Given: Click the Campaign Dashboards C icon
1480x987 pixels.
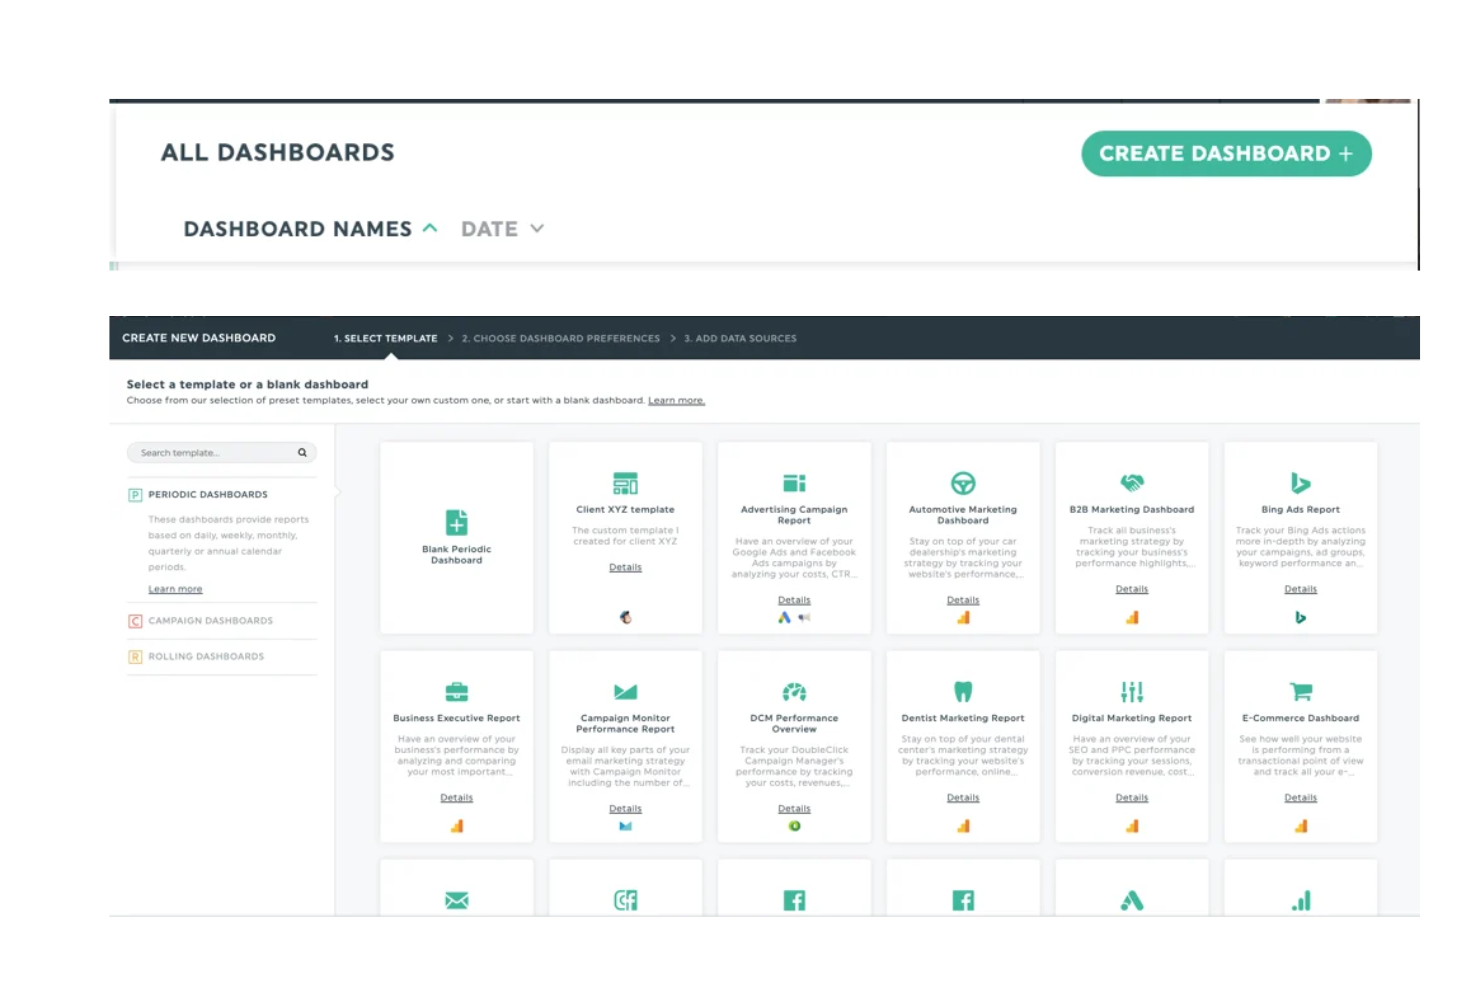Looking at the screenshot, I should 135,621.
